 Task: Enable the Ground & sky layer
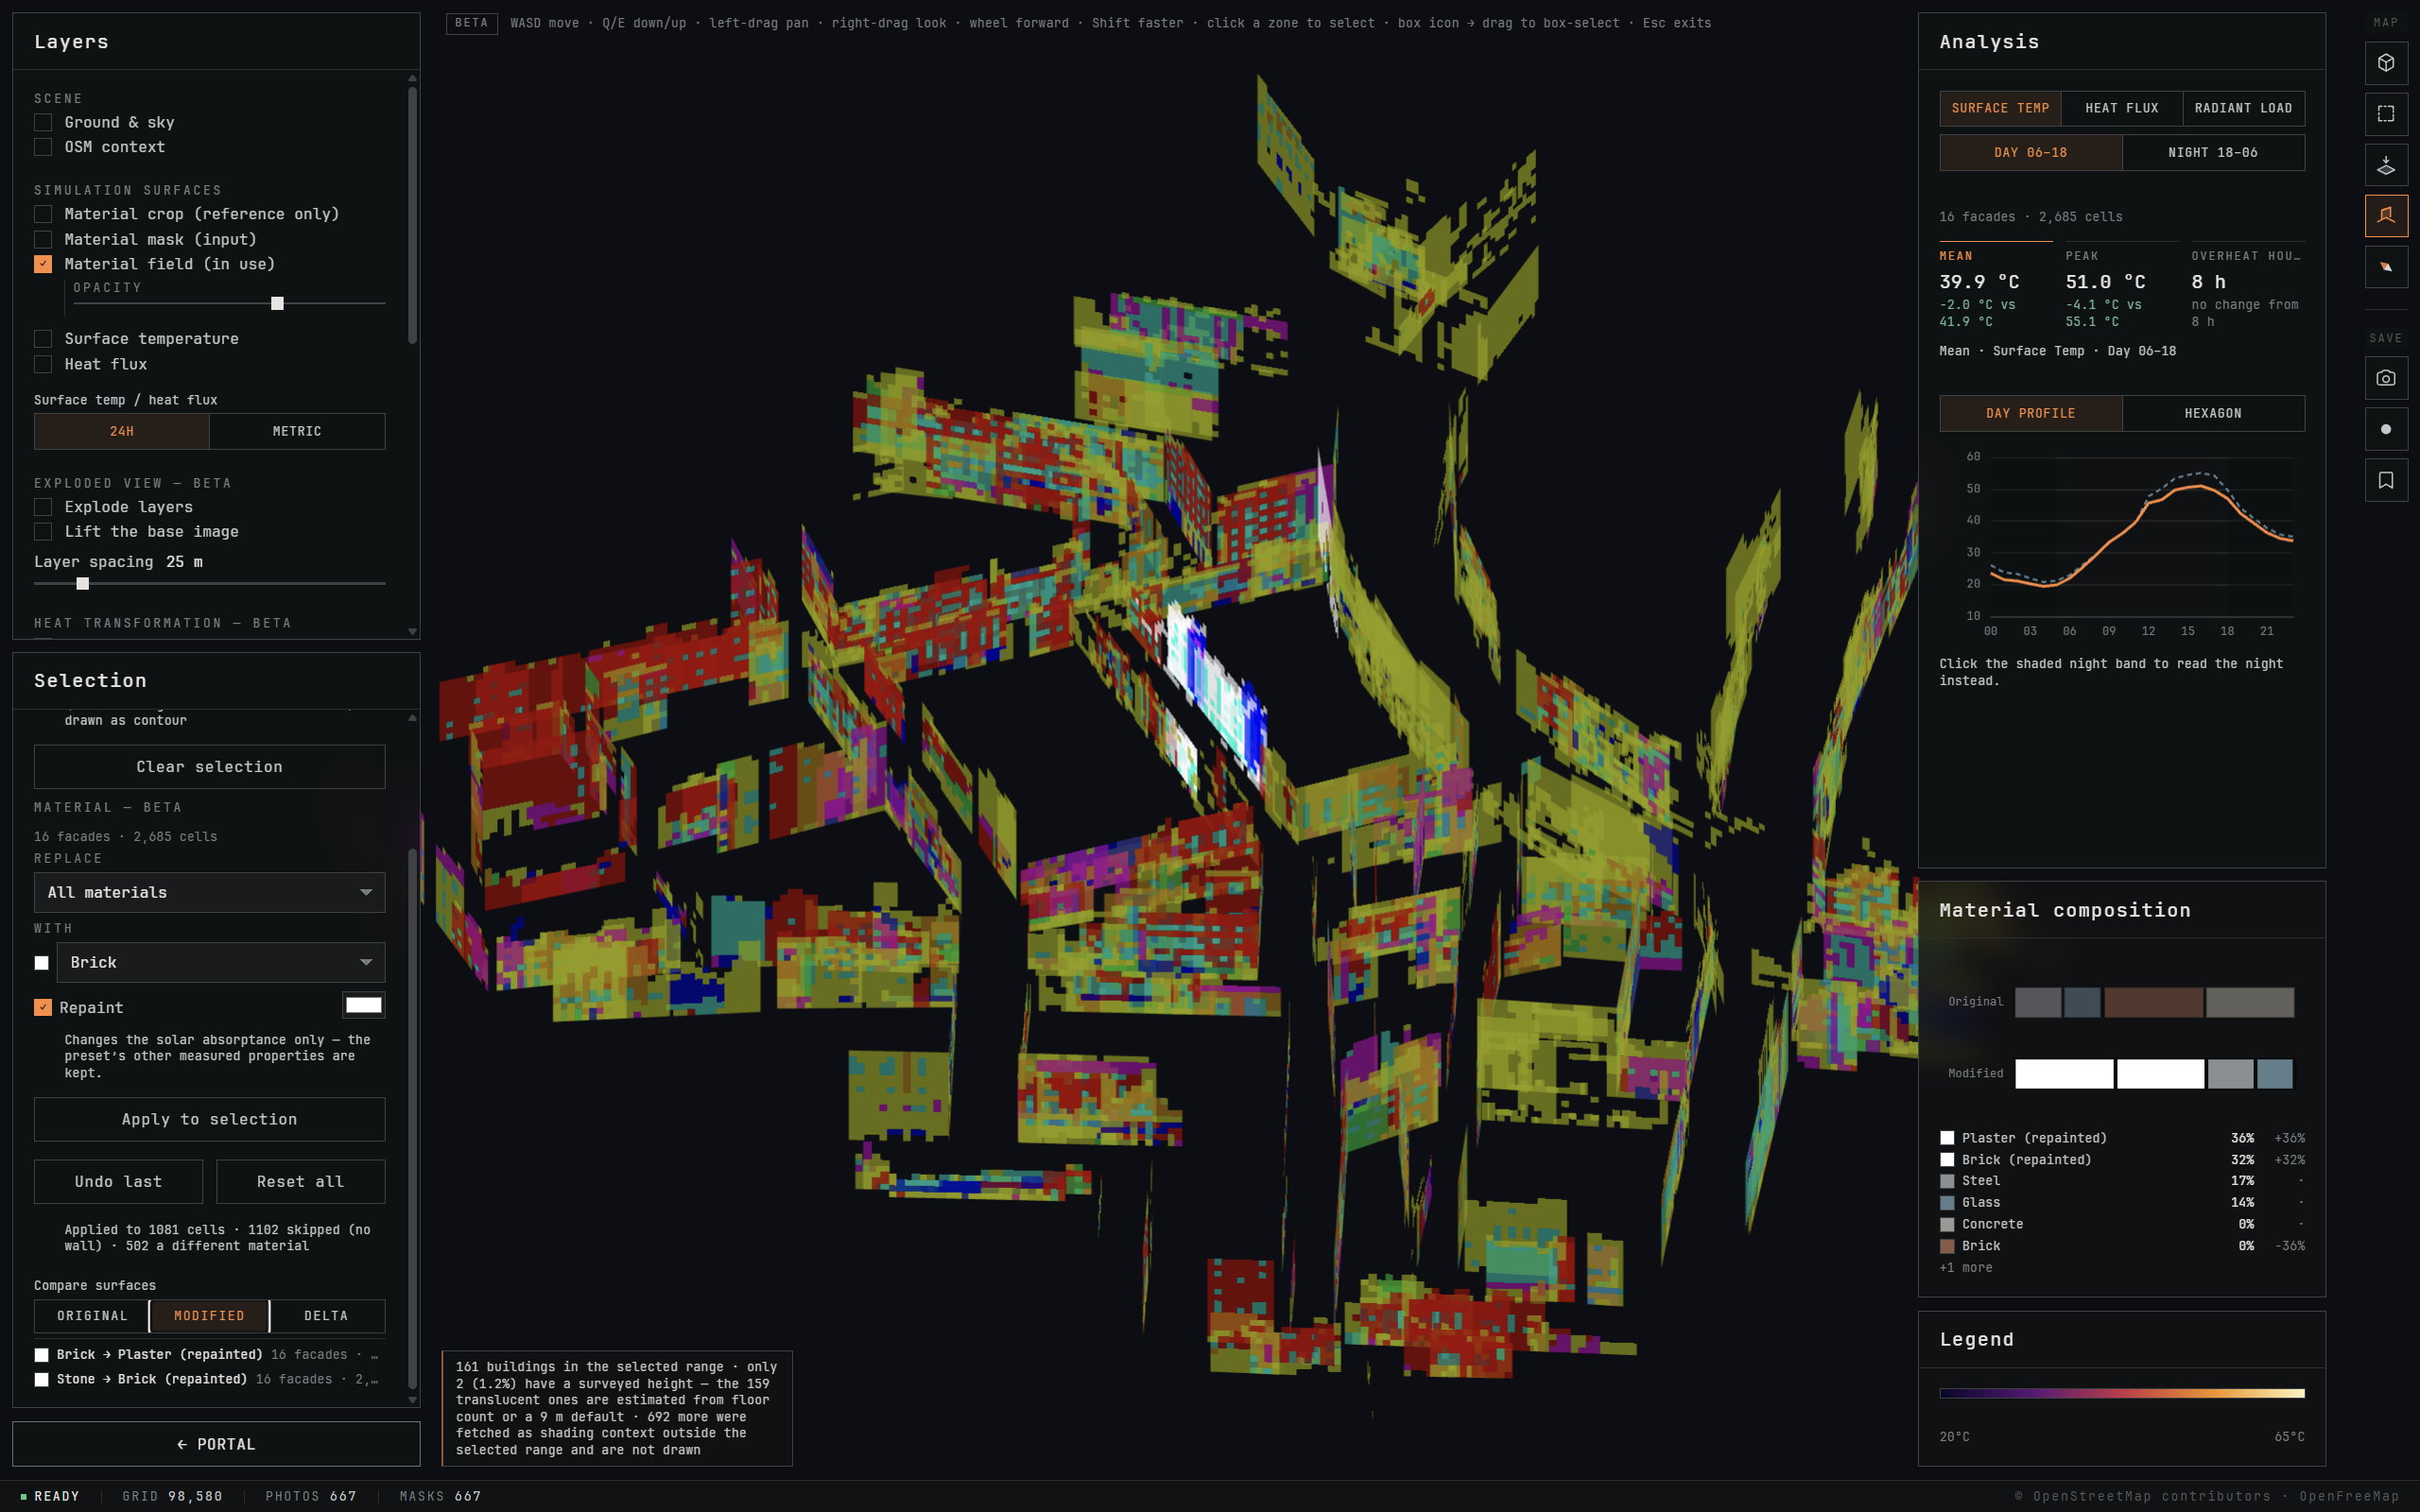point(43,122)
